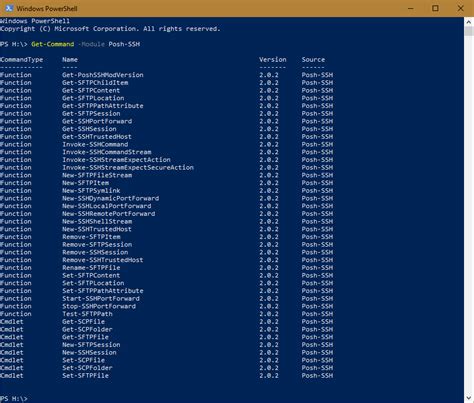Select Get-SFTPSession function name
The width and height of the screenshot is (474, 403).
pyautogui.click(x=91, y=113)
